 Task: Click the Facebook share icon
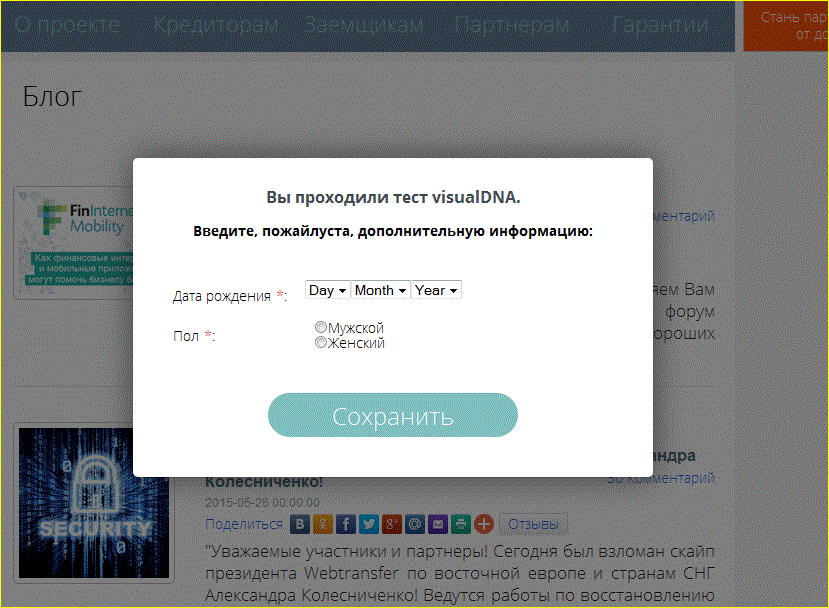pos(345,523)
